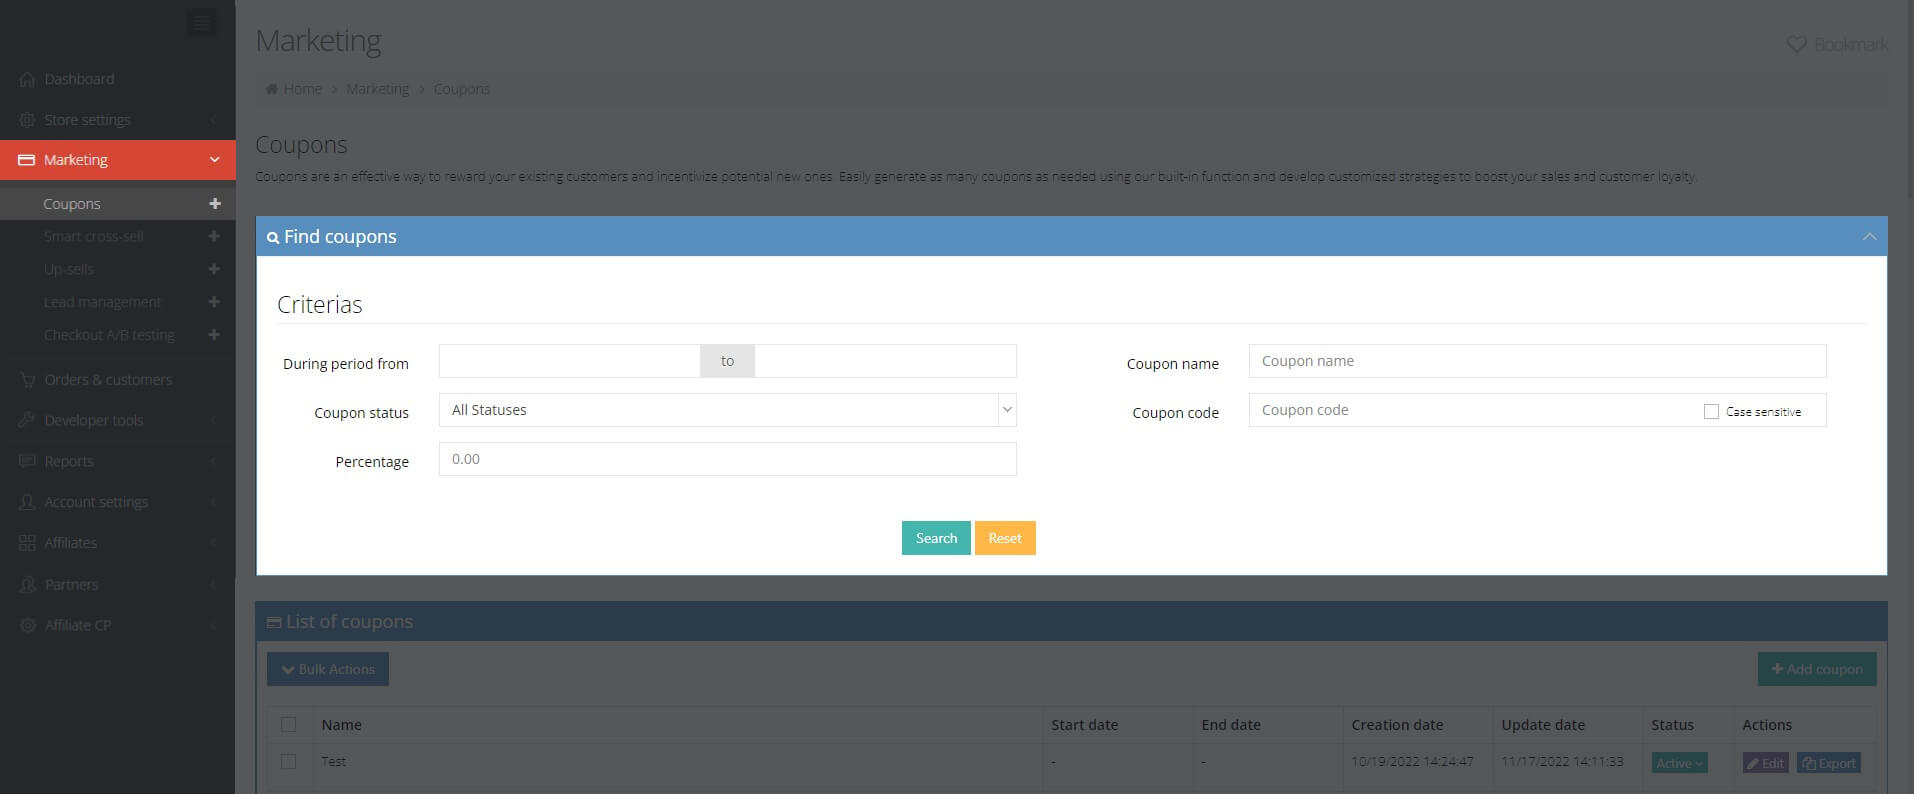Click the plus icon beside Lead management
This screenshot has width=1914, height=794.
coord(214,302)
